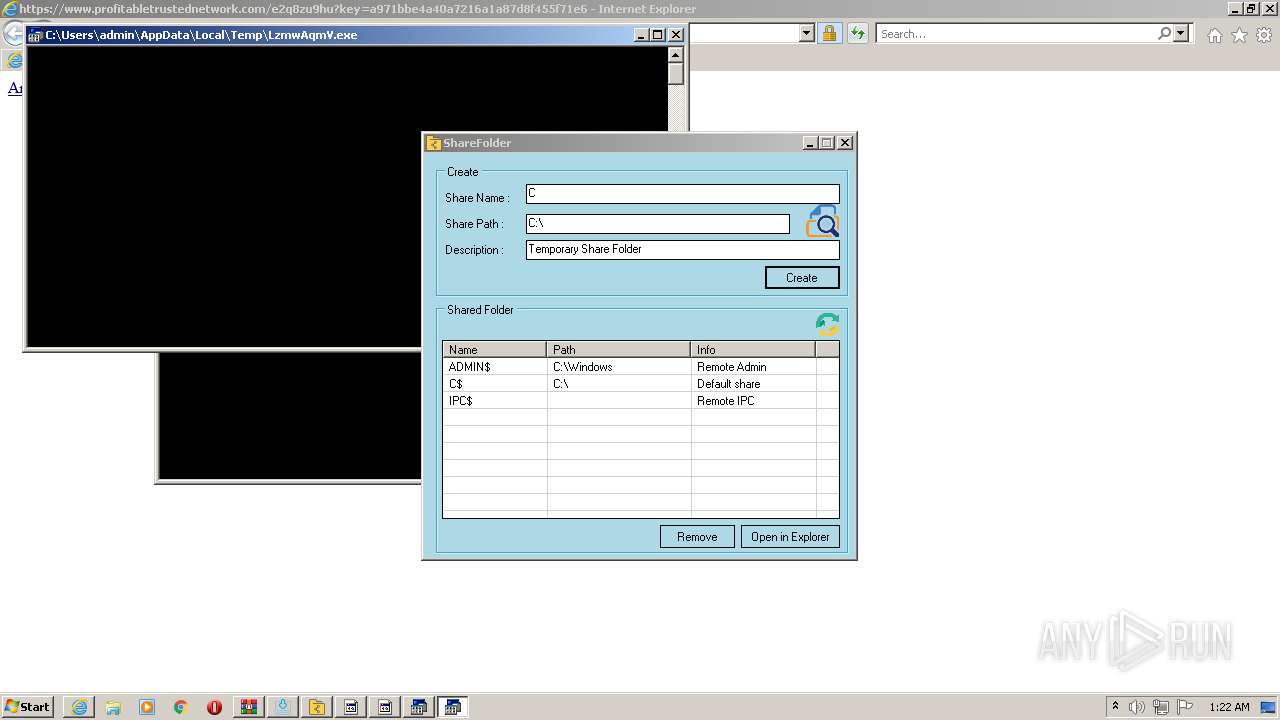
Task: Open the search provider dropdown arrow
Action: click(1181, 34)
